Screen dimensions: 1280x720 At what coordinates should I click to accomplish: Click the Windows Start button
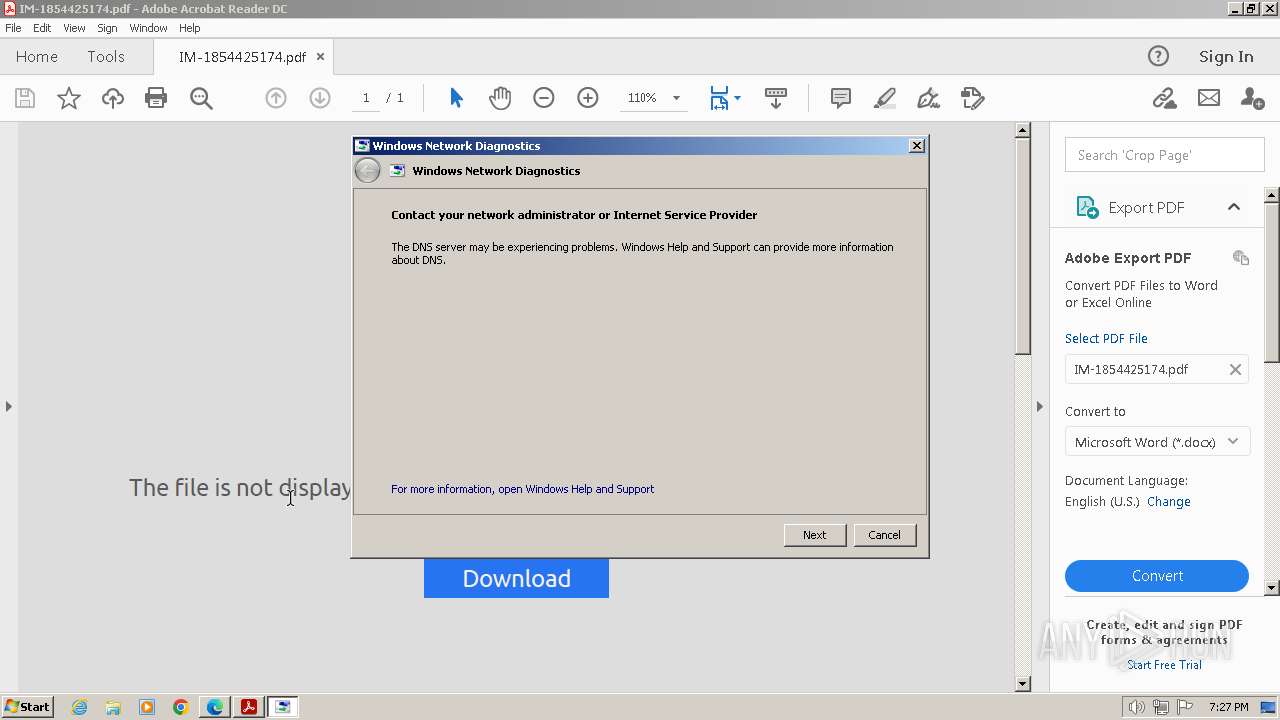click(27, 707)
